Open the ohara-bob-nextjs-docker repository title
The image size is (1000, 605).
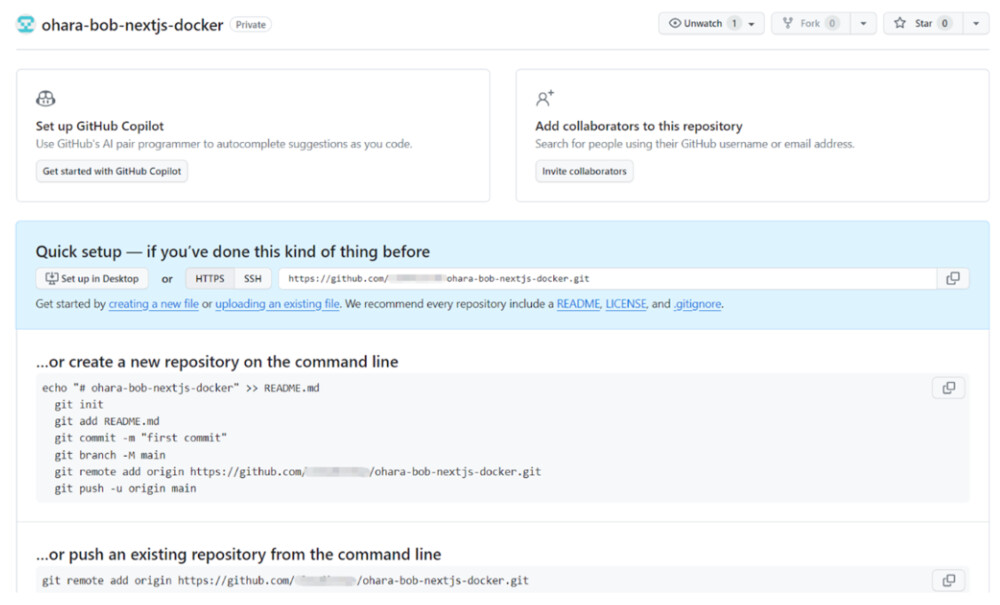tap(132, 25)
